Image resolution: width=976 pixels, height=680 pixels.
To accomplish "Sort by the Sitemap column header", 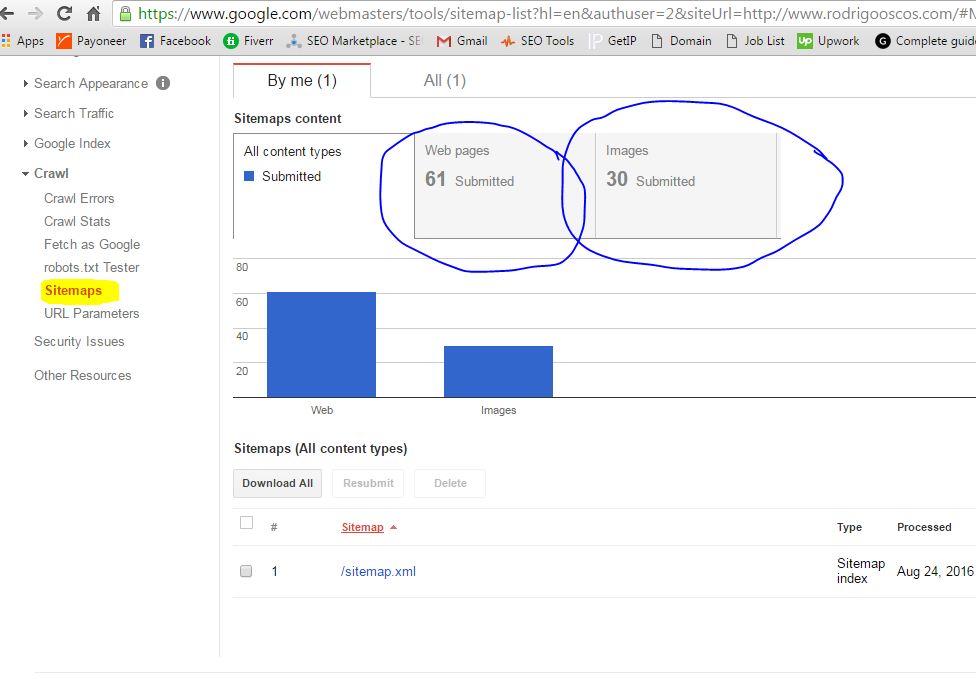I will click(362, 527).
